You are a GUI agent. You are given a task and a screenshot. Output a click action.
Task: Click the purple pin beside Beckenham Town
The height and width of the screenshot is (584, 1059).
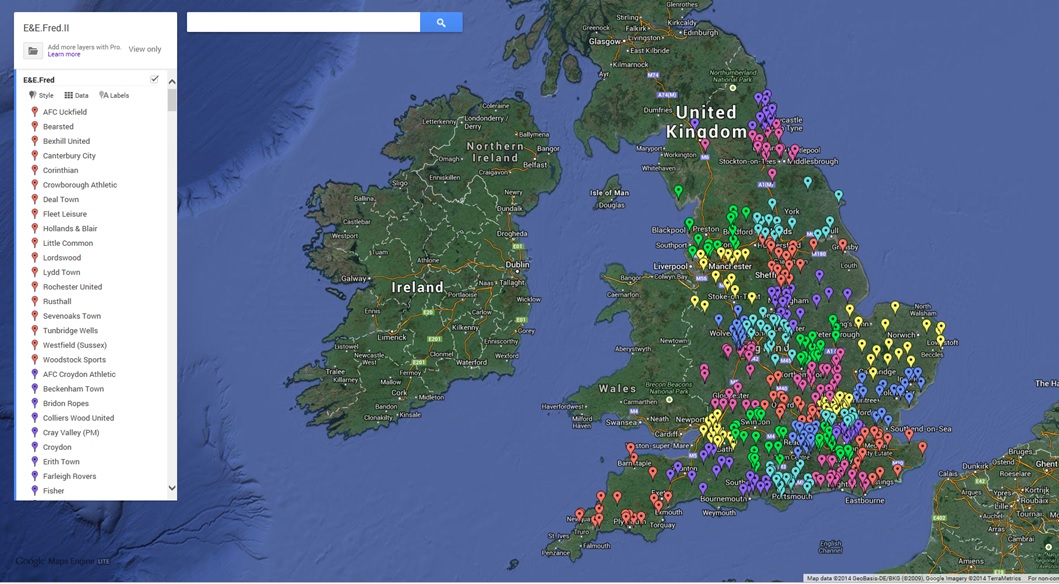click(x=35, y=389)
